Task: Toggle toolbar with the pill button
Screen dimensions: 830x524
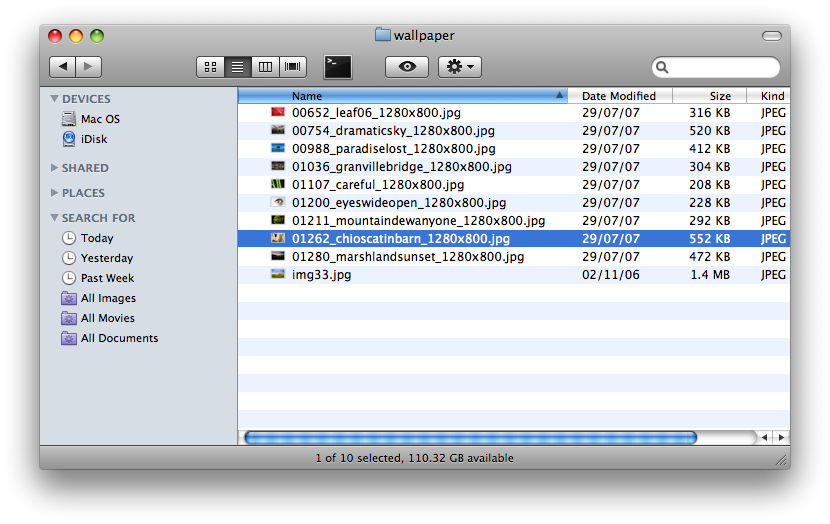Action: tap(772, 36)
